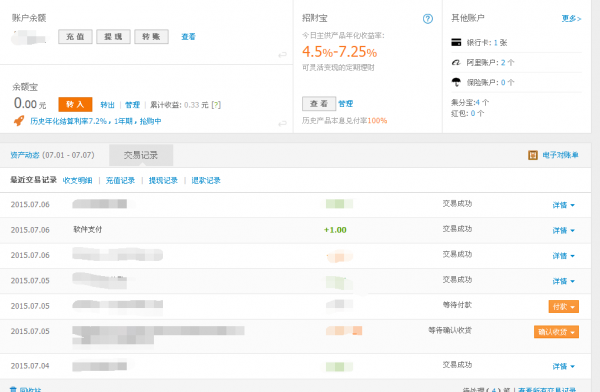
Task: Open the orange 确认收货 dropdown button
Action: click(556, 332)
